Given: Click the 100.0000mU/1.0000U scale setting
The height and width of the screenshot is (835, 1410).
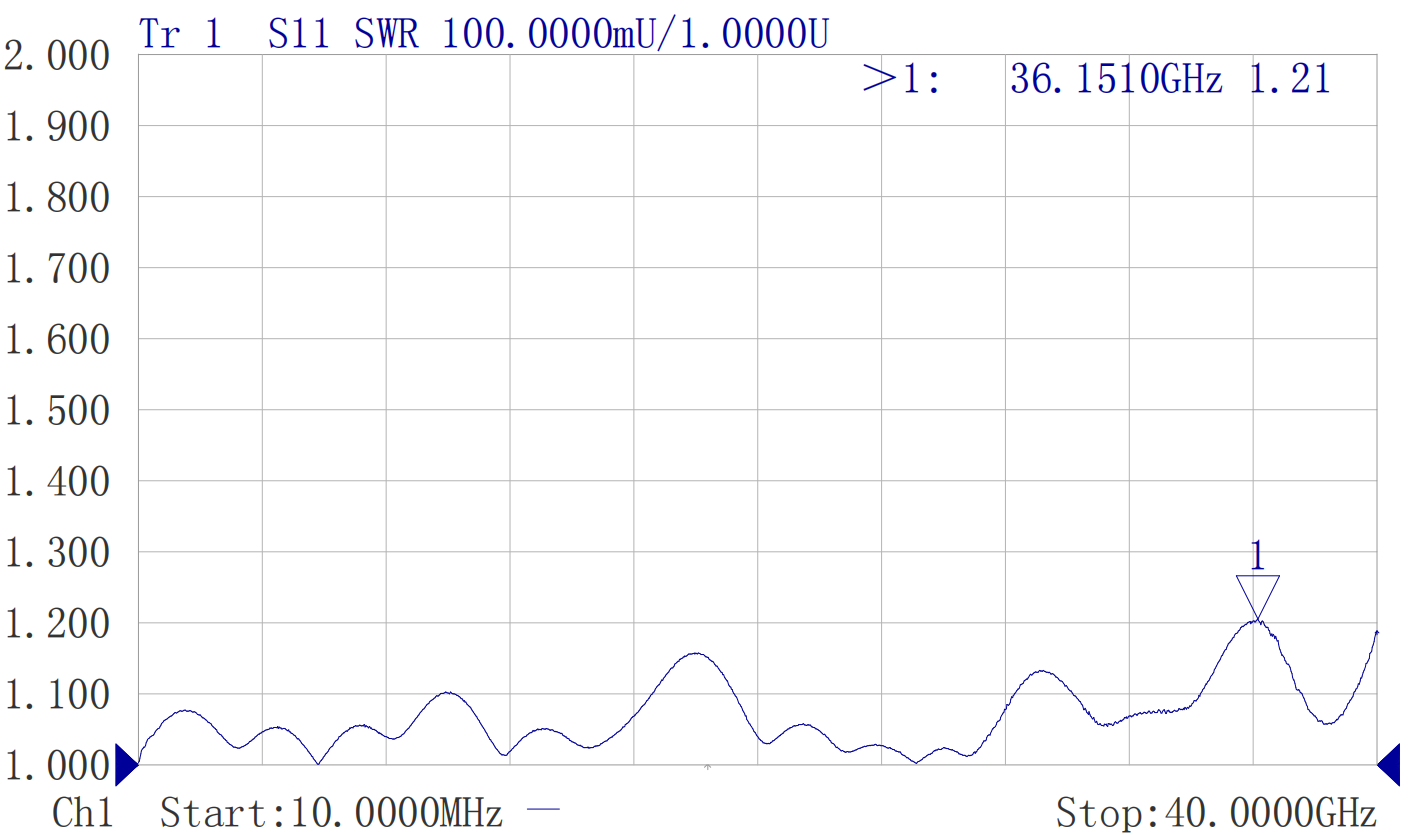Looking at the screenshot, I should pos(635,34).
